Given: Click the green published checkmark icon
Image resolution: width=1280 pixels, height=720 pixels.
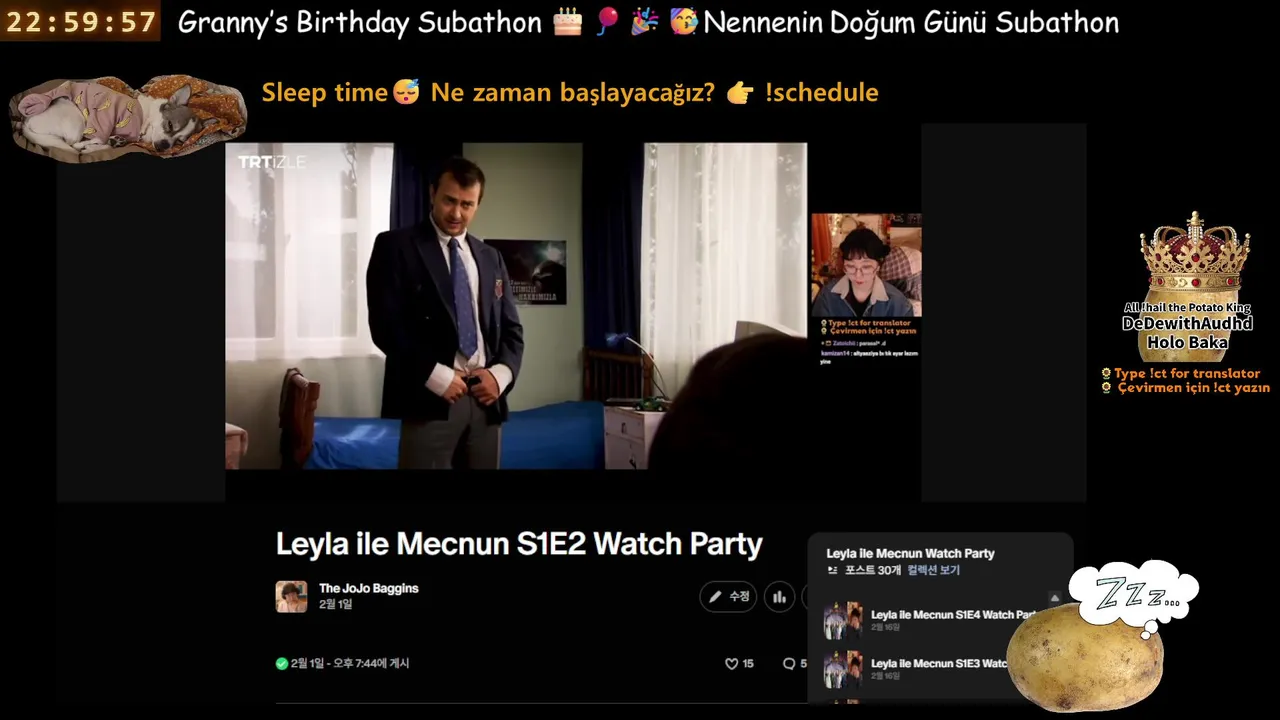Looking at the screenshot, I should coord(282,663).
